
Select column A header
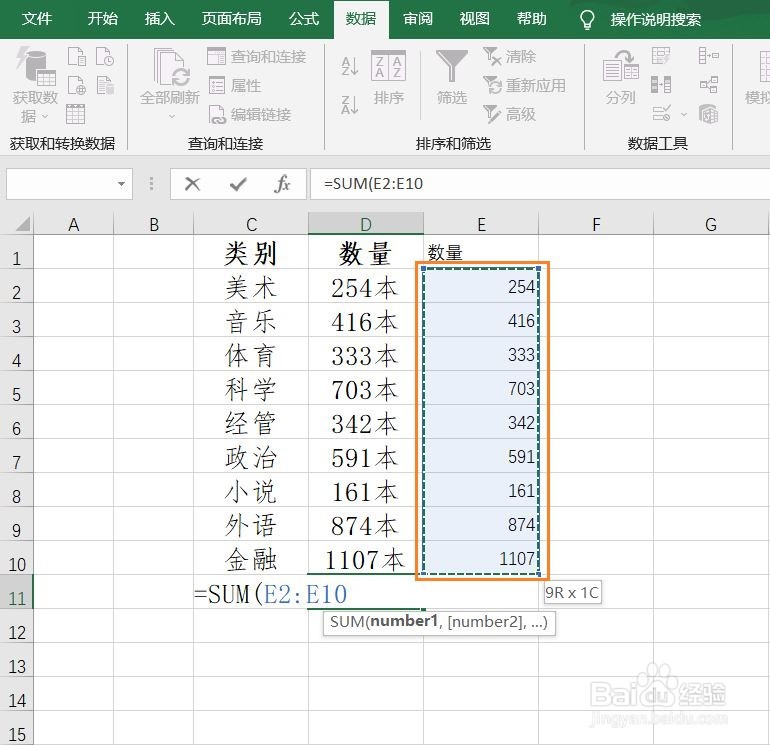pos(73,224)
